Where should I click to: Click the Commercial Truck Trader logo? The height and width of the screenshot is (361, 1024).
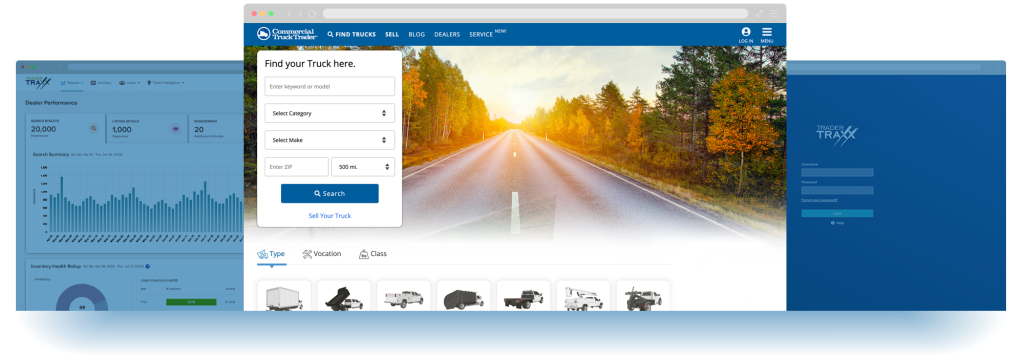coord(287,34)
